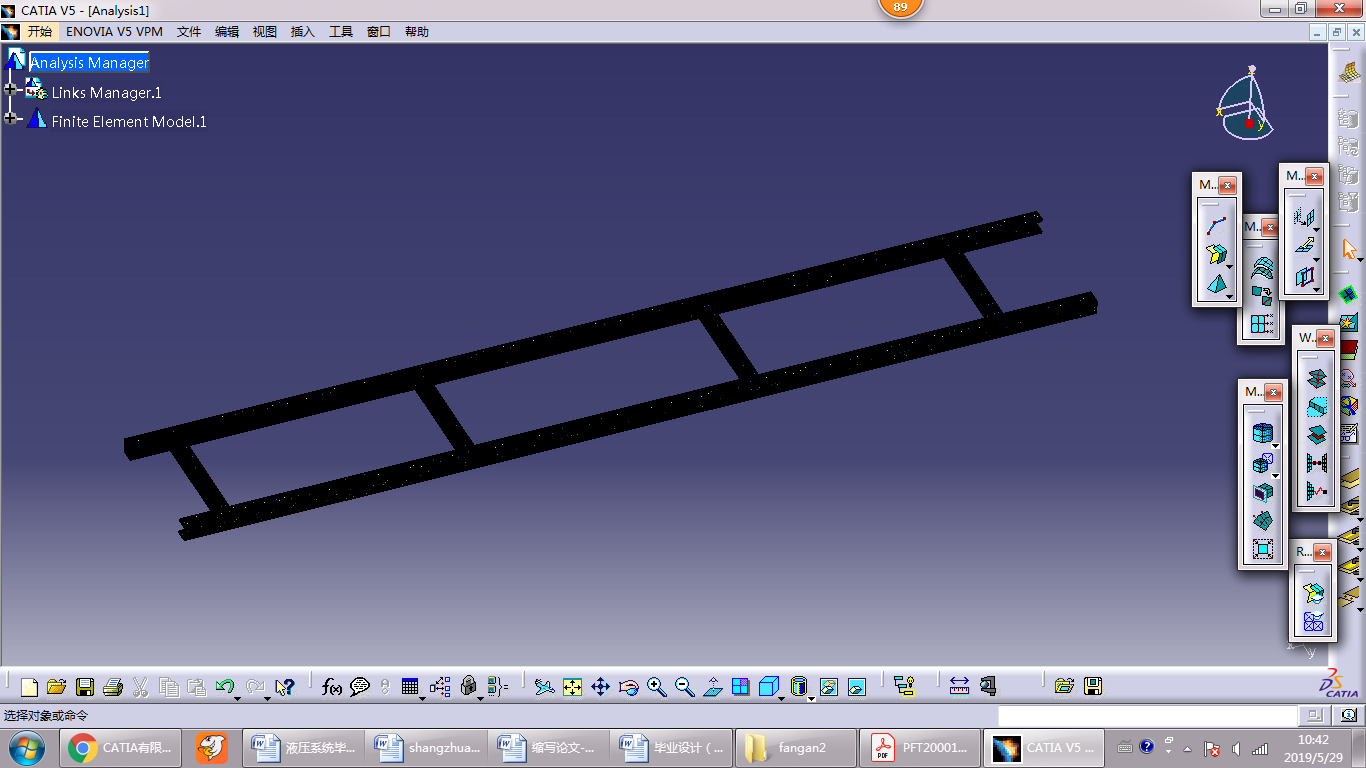Open the fangan2 folder taskbar item
The width and height of the screenshot is (1366, 768).
click(x=795, y=747)
